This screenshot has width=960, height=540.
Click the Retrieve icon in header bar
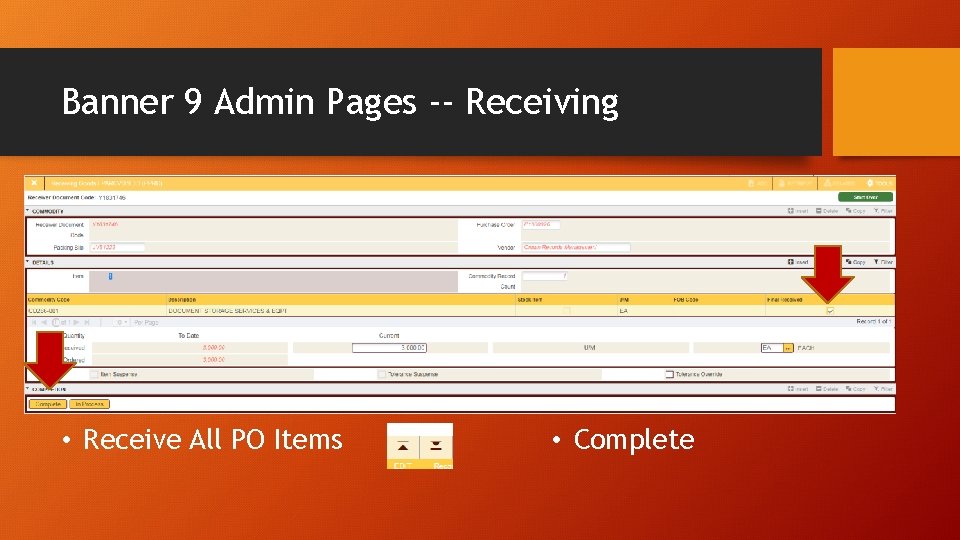795,183
